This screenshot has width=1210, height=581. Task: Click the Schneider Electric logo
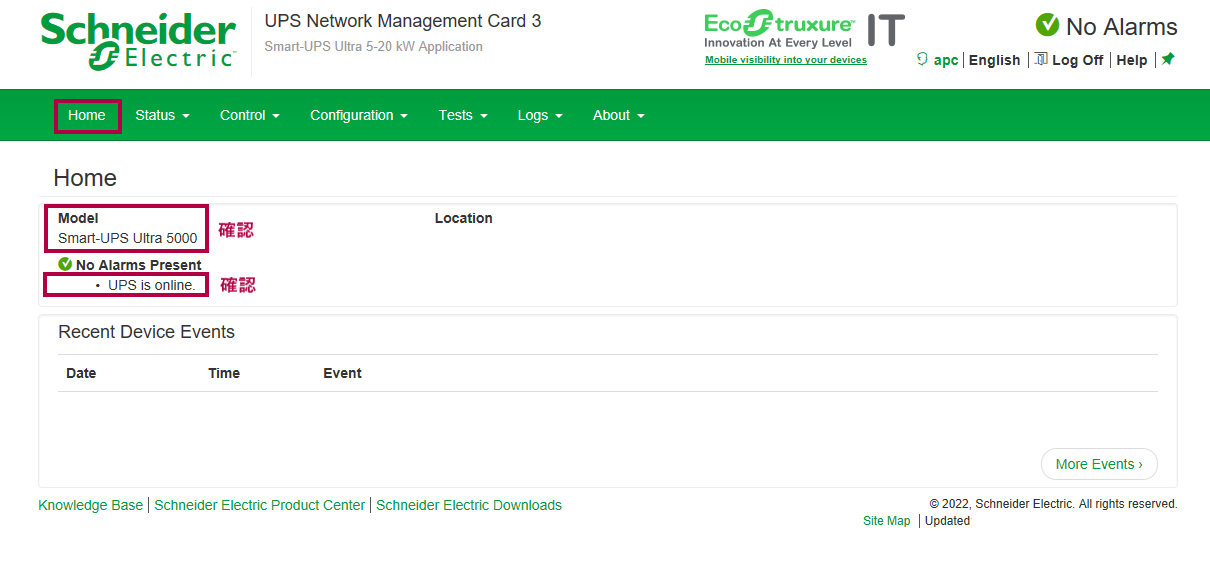pyautogui.click(x=138, y=41)
